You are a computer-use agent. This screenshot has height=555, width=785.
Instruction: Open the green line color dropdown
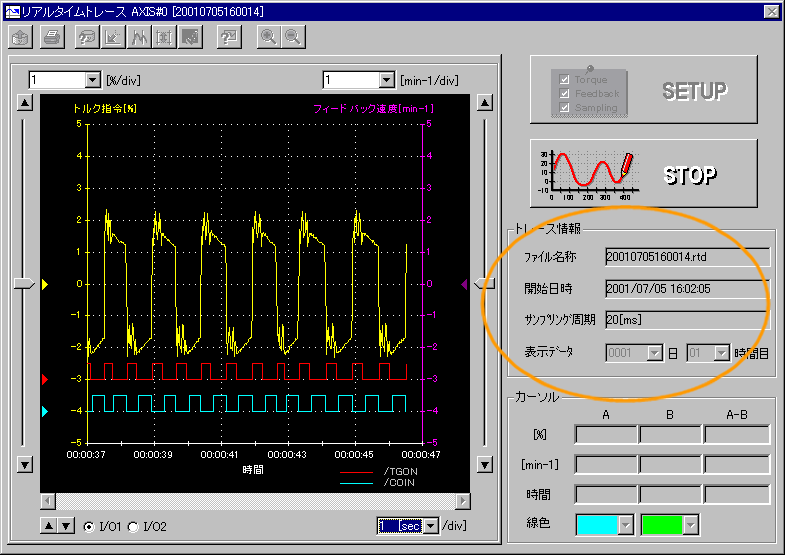coord(690,524)
